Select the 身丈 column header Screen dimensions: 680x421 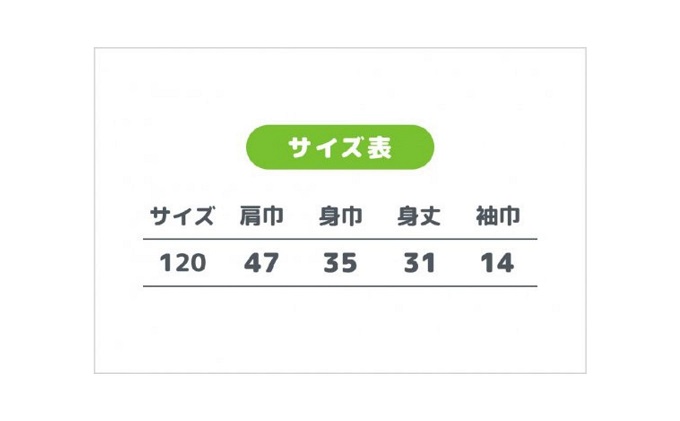pyautogui.click(x=419, y=216)
